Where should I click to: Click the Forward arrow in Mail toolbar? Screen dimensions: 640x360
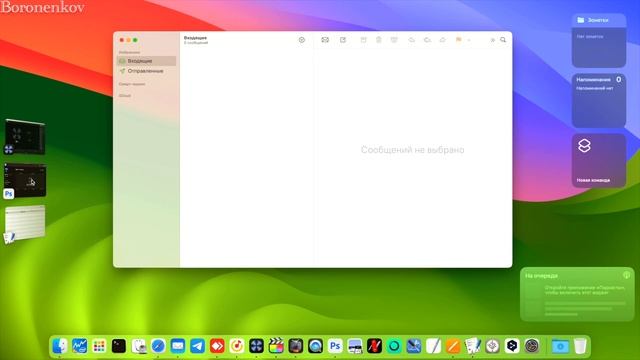click(442, 40)
